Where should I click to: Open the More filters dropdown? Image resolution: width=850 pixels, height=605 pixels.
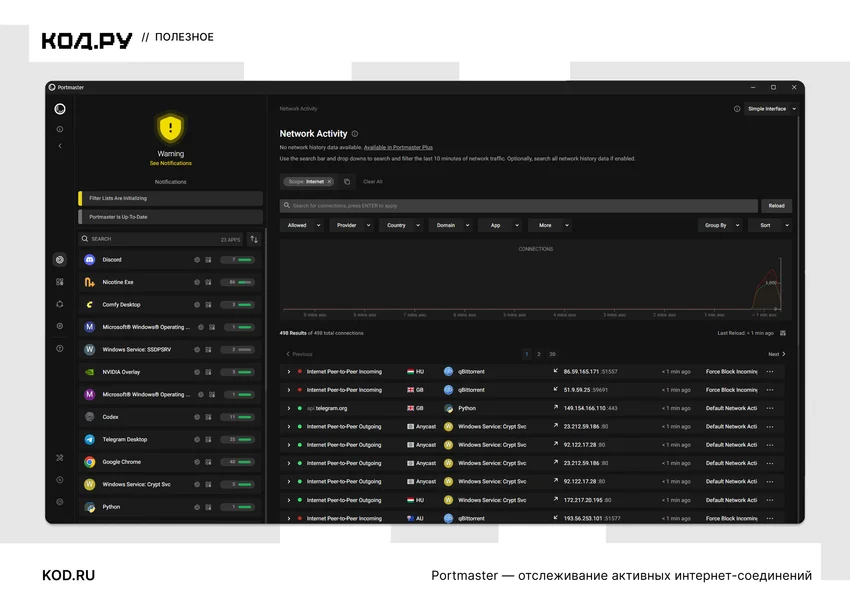coord(550,226)
